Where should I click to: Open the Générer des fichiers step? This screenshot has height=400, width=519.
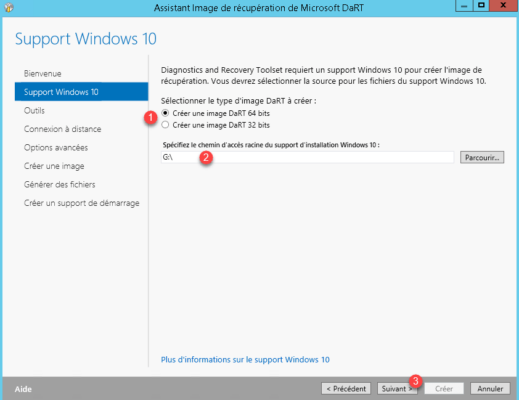(x=59, y=185)
